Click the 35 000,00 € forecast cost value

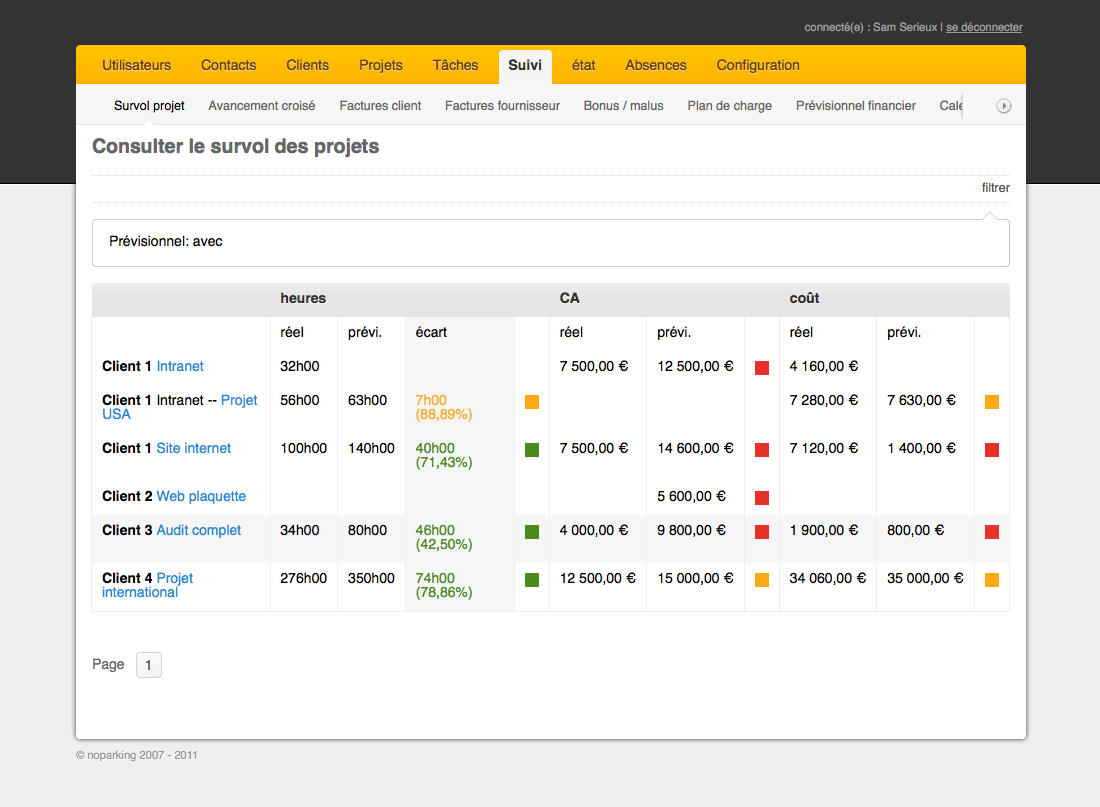click(x=925, y=578)
